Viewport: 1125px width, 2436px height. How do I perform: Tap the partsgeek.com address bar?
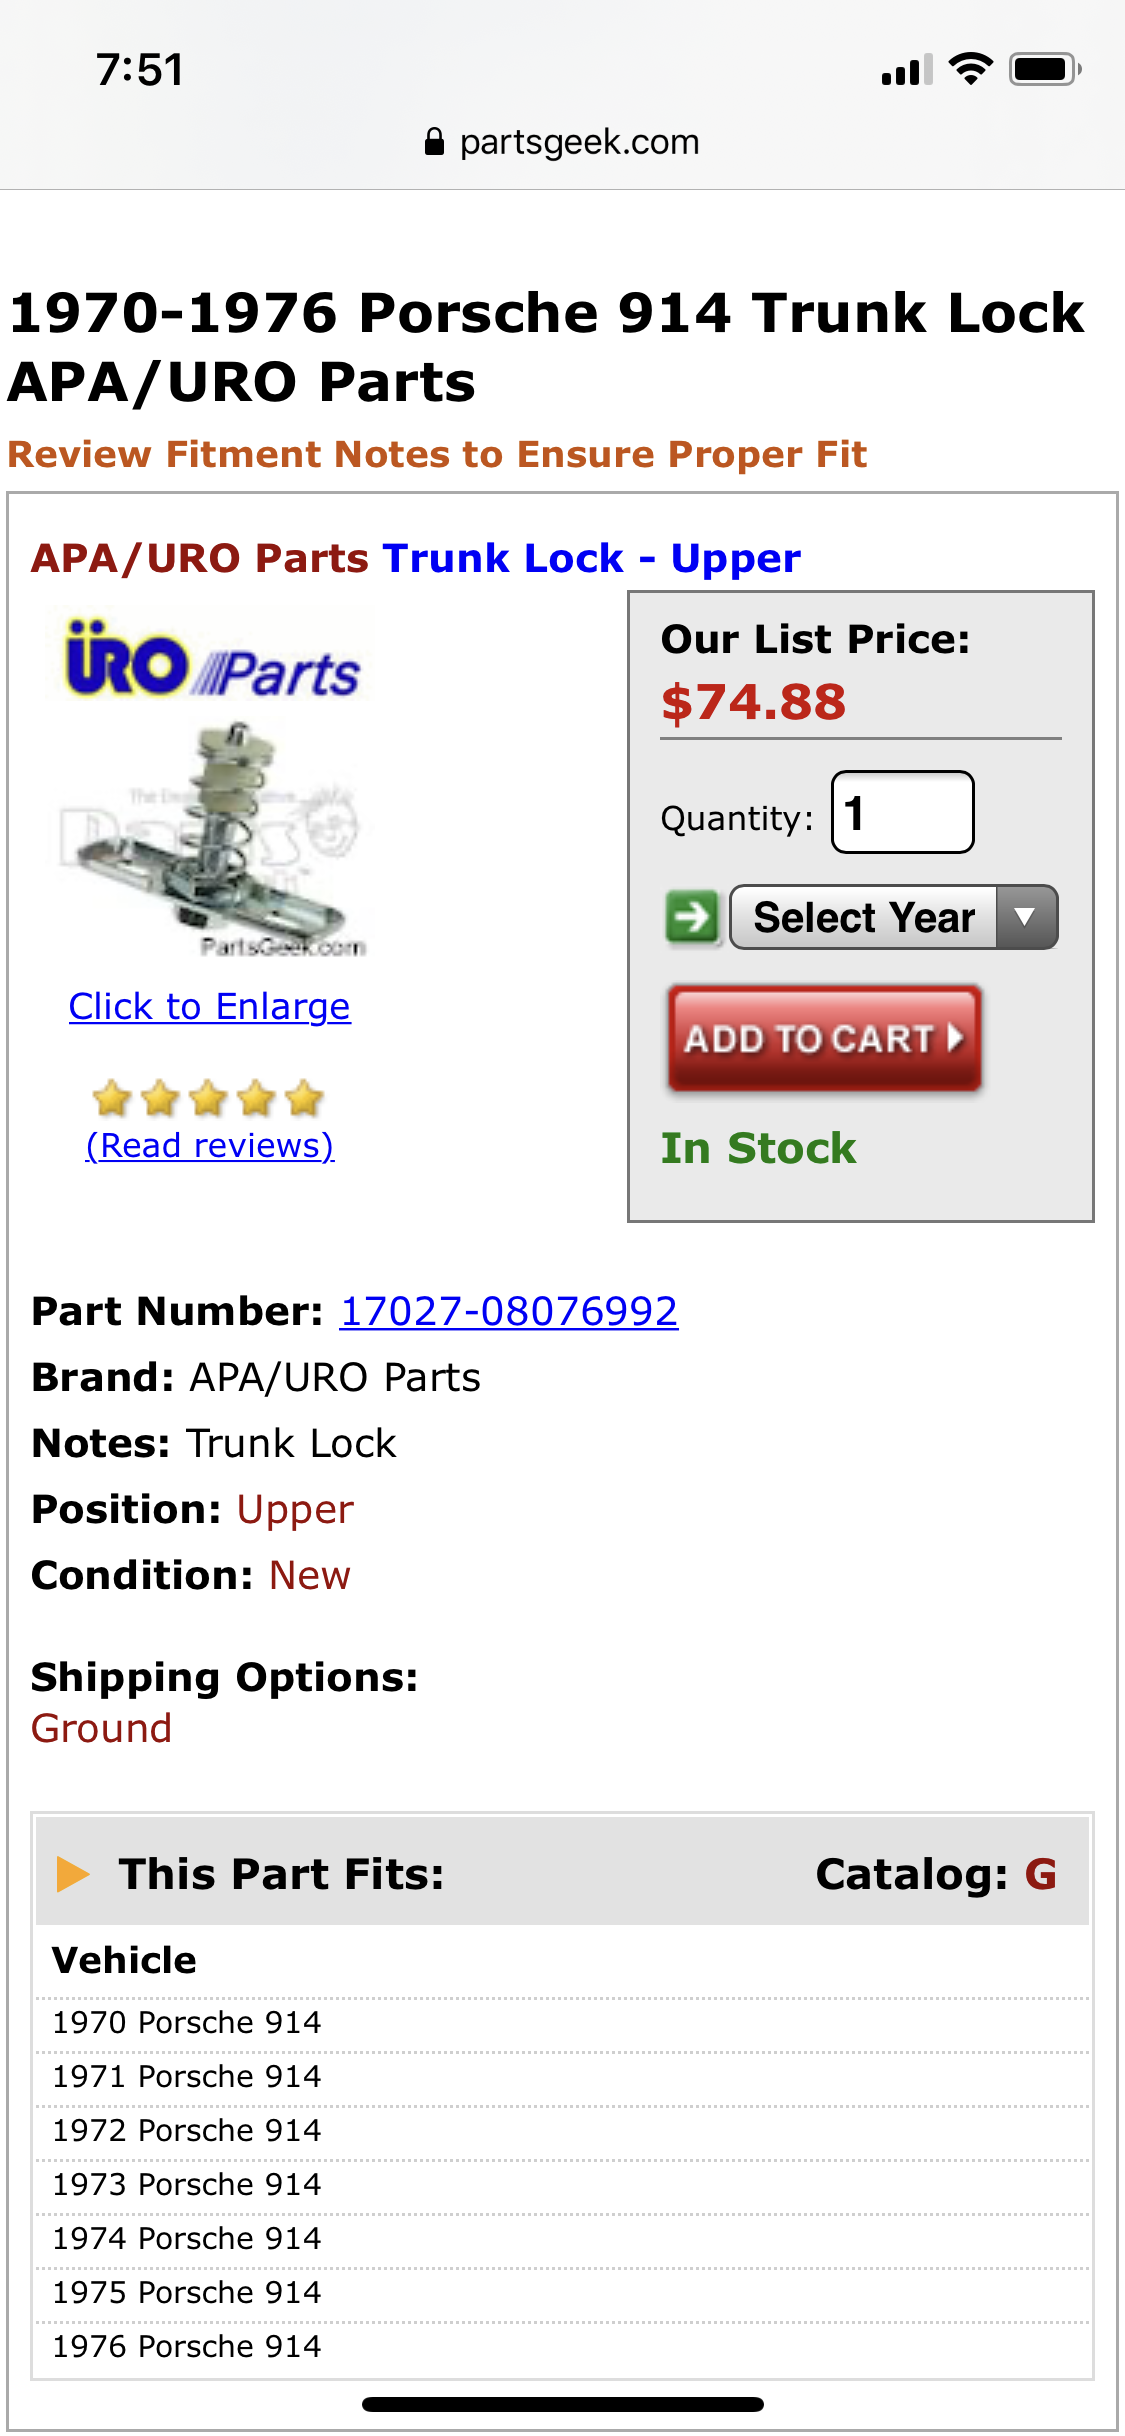tap(562, 142)
